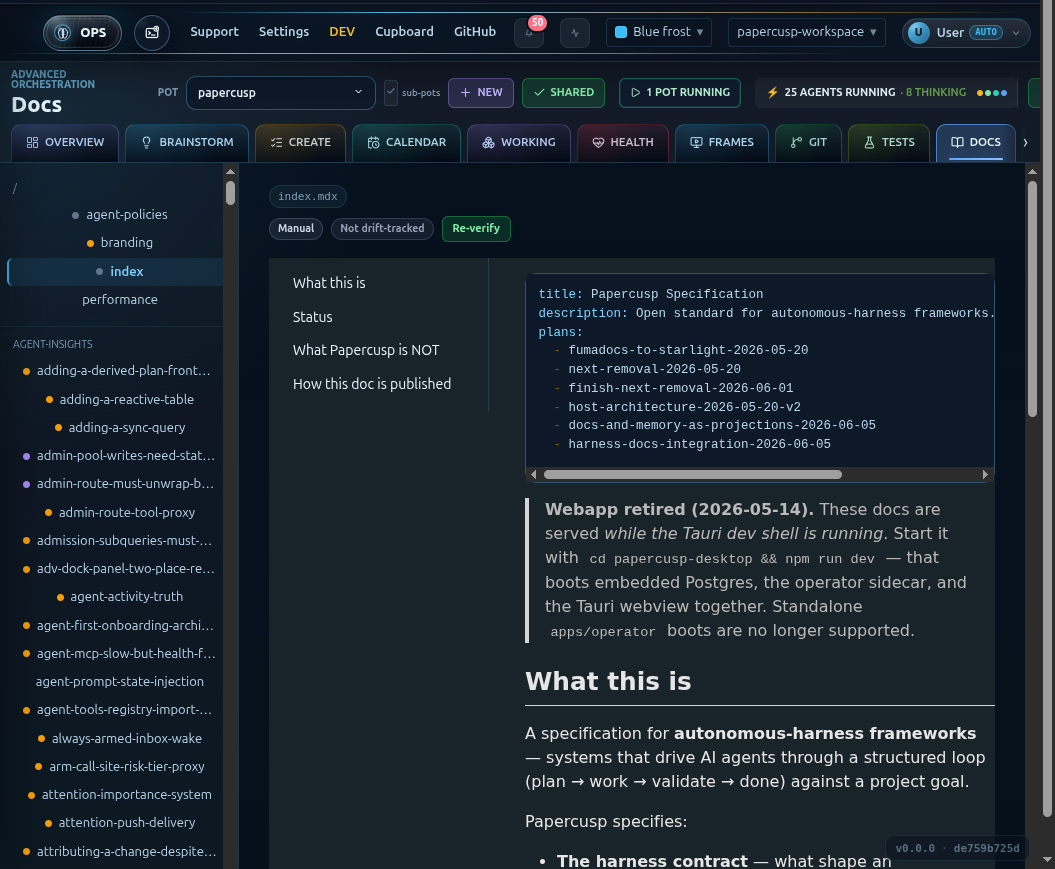Toggle the AUTO badge next to User
The image size is (1055, 869).
986,32
